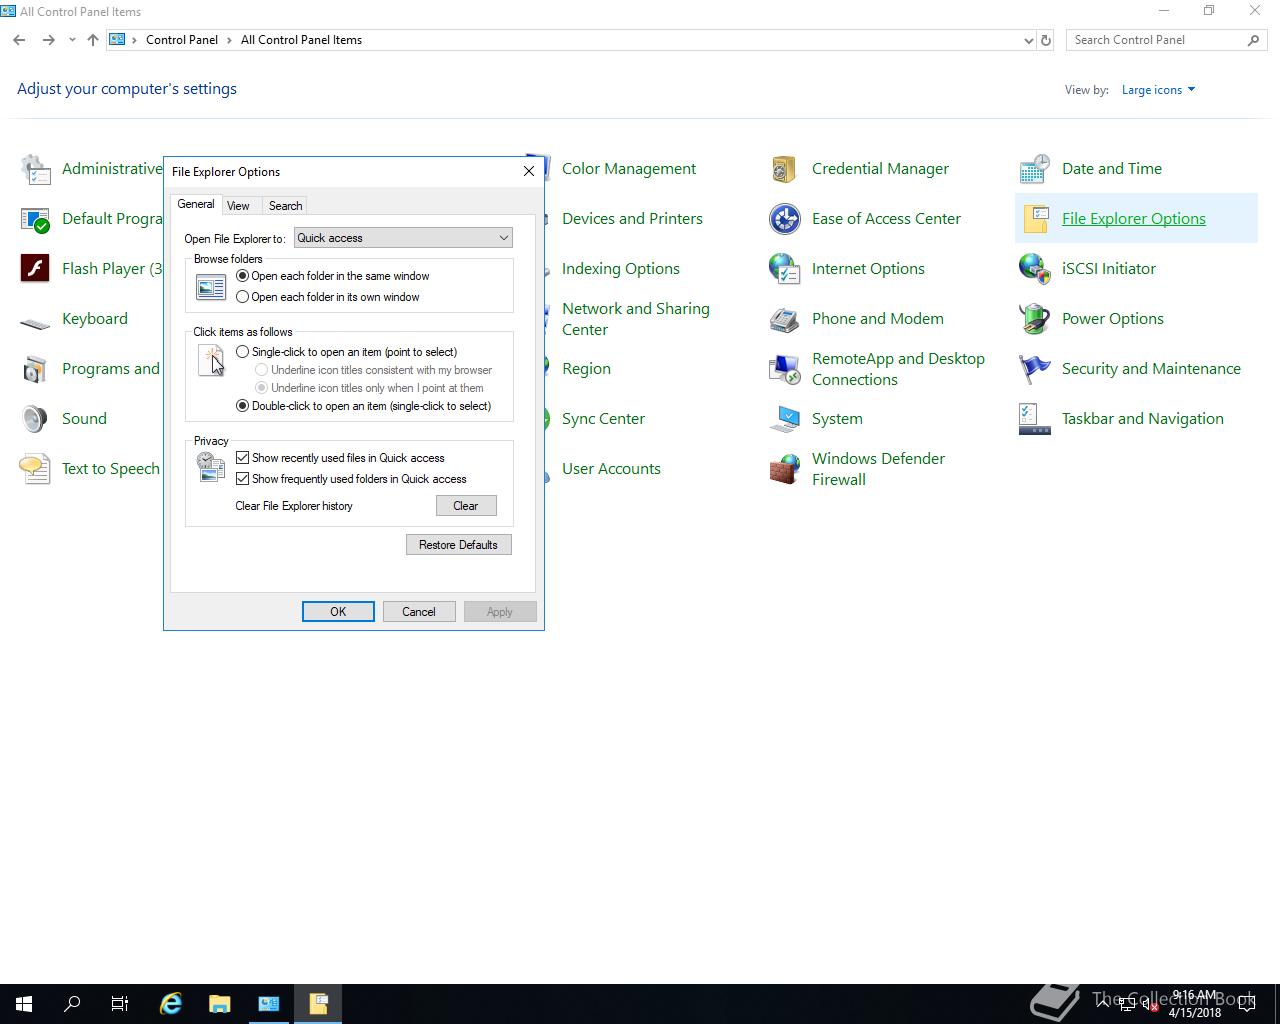The image size is (1280, 1024).
Task: Open Color Management link
Action: (629, 169)
